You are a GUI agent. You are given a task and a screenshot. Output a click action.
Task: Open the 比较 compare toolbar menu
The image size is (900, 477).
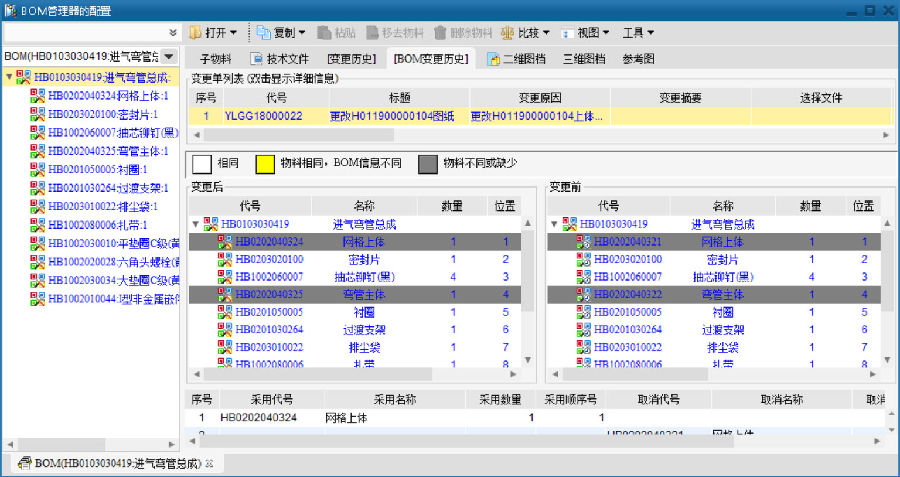click(x=525, y=33)
